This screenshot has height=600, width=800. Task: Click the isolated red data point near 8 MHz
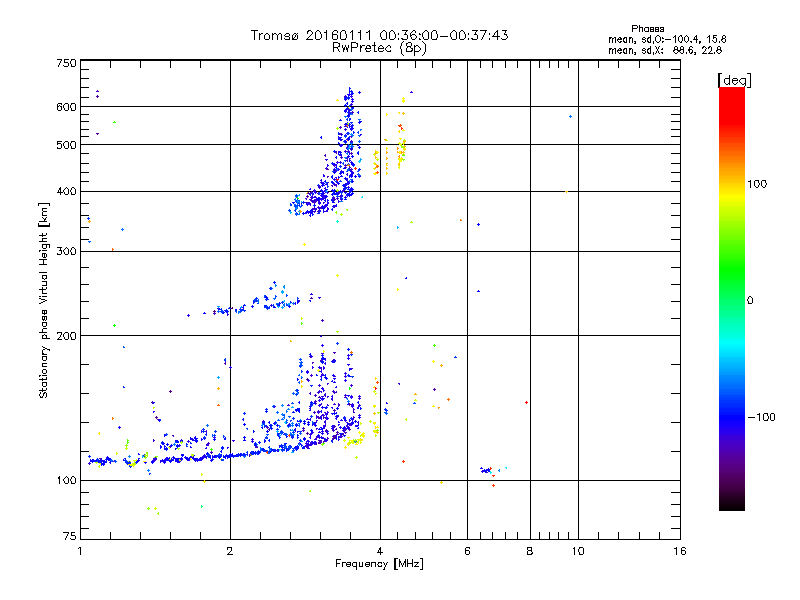point(527,403)
